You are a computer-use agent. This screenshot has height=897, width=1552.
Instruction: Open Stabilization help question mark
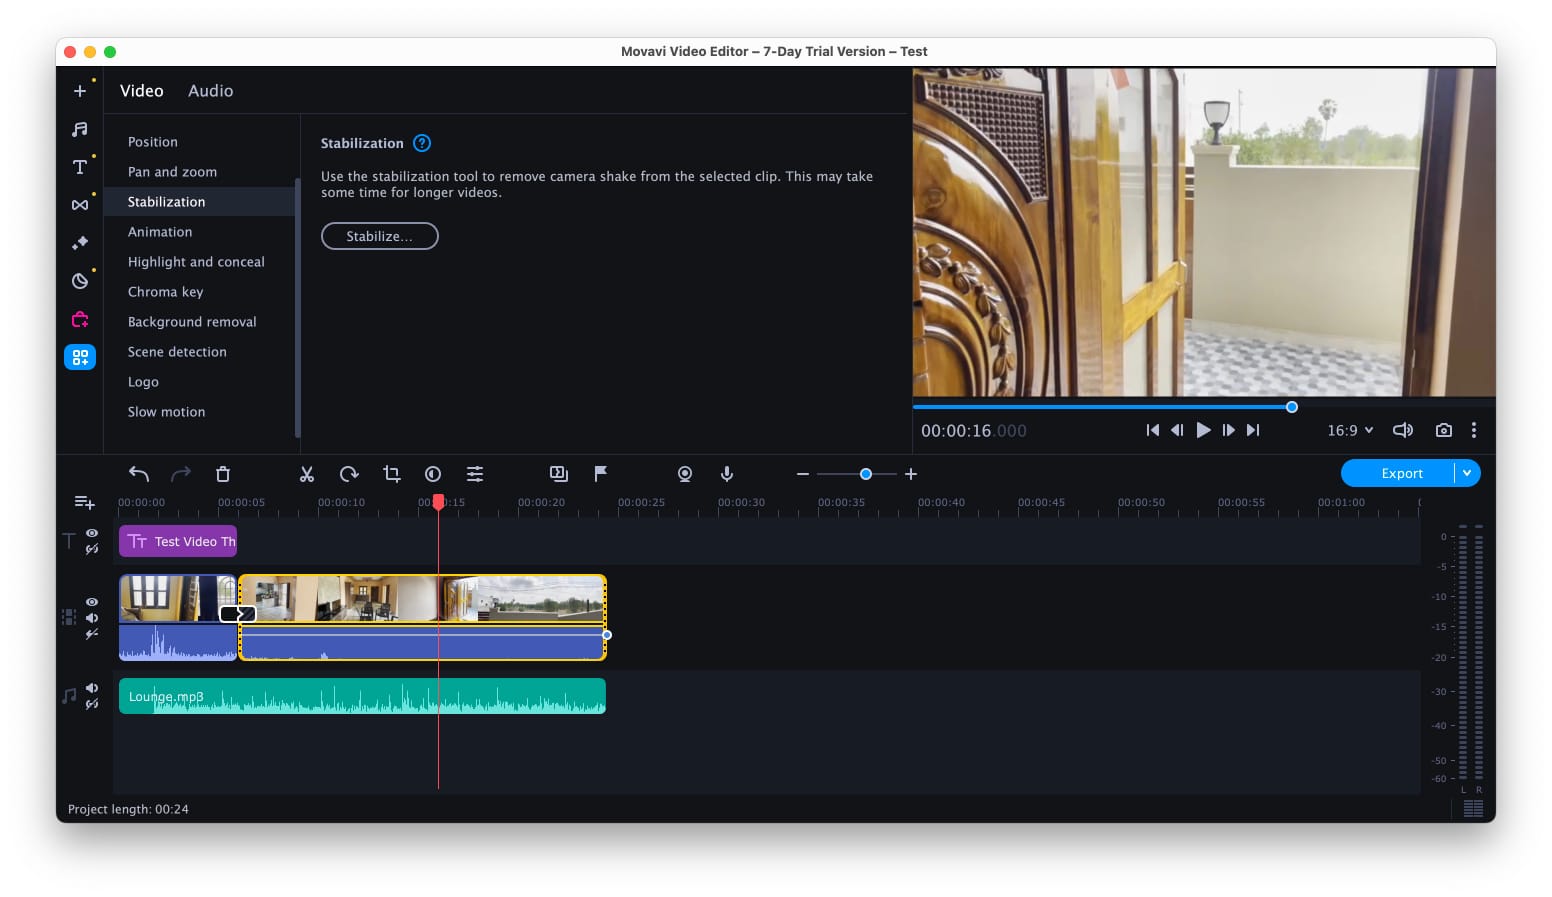click(422, 143)
